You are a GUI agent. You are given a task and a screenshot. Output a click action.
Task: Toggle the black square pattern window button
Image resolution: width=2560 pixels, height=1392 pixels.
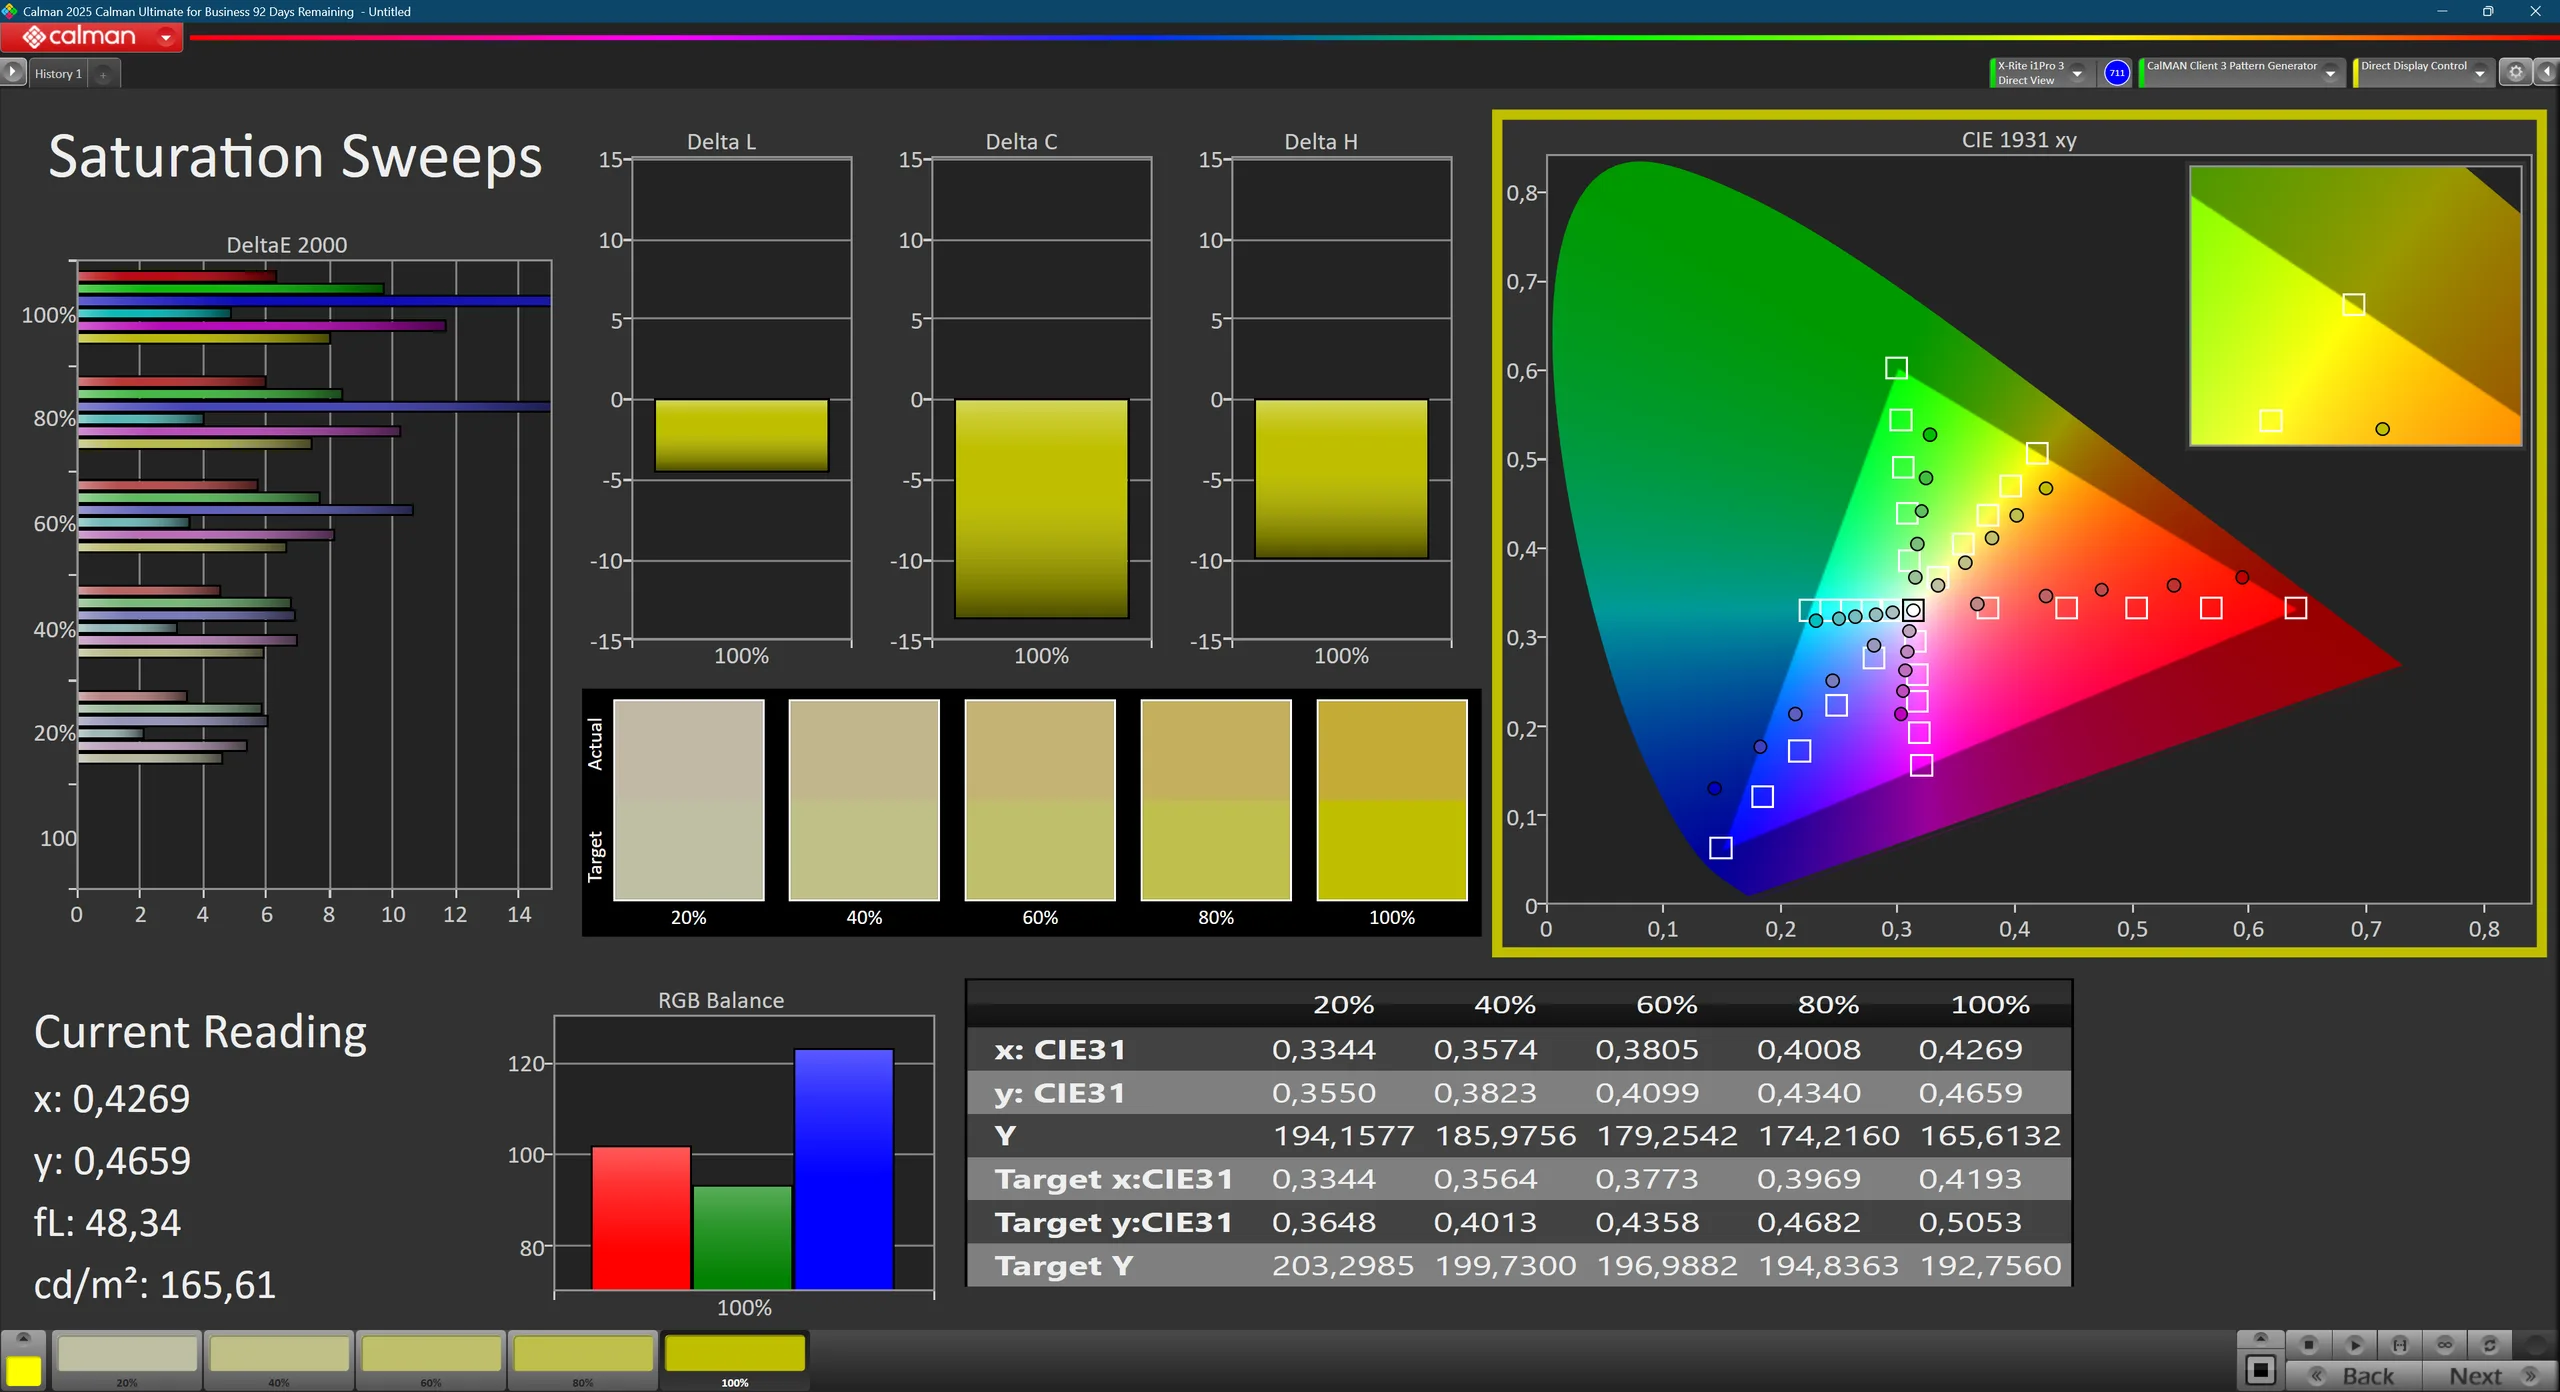tap(2260, 1370)
